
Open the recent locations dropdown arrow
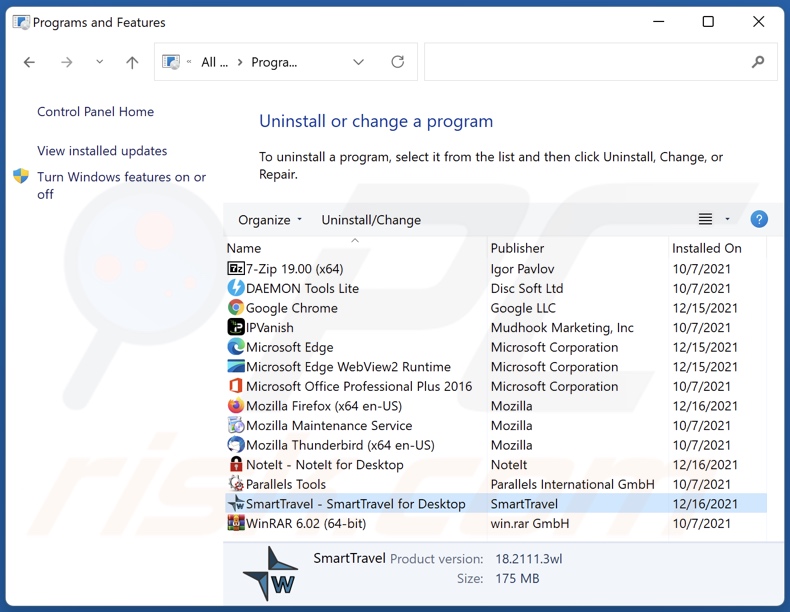pos(100,61)
